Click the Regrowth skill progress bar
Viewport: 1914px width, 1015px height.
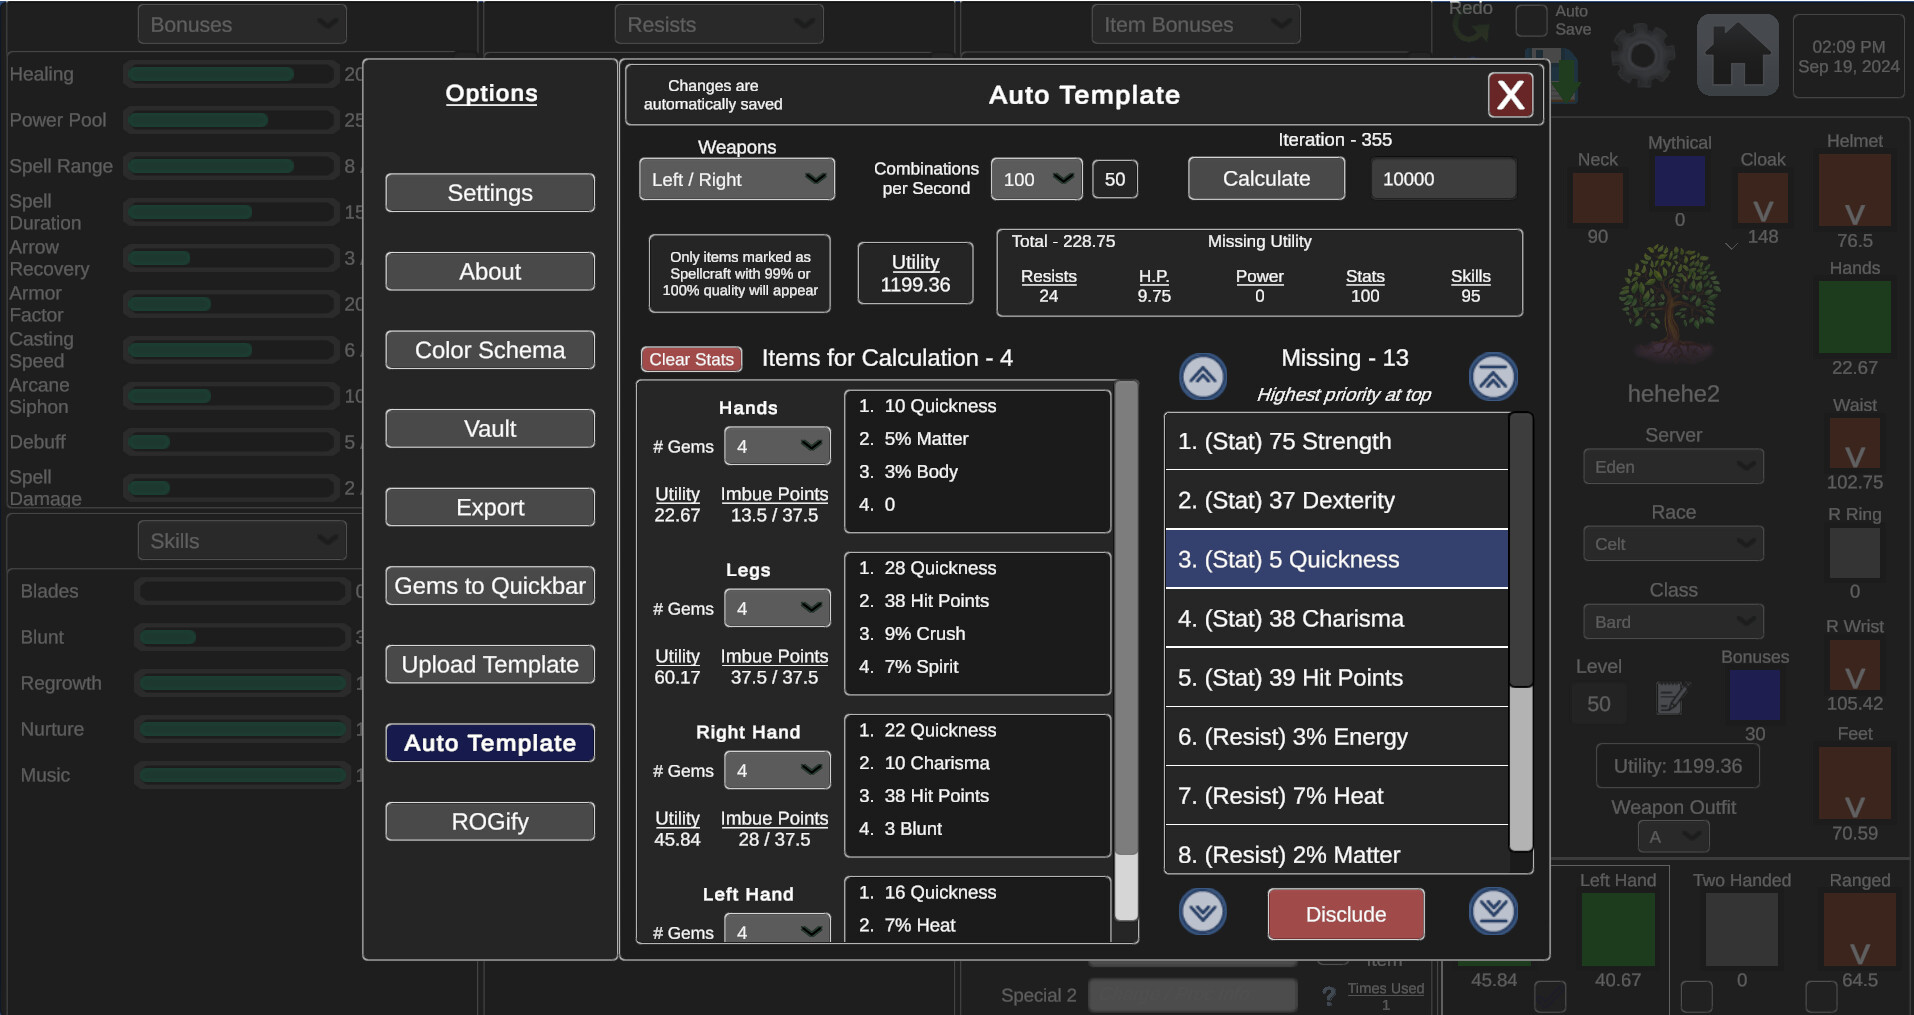point(241,683)
